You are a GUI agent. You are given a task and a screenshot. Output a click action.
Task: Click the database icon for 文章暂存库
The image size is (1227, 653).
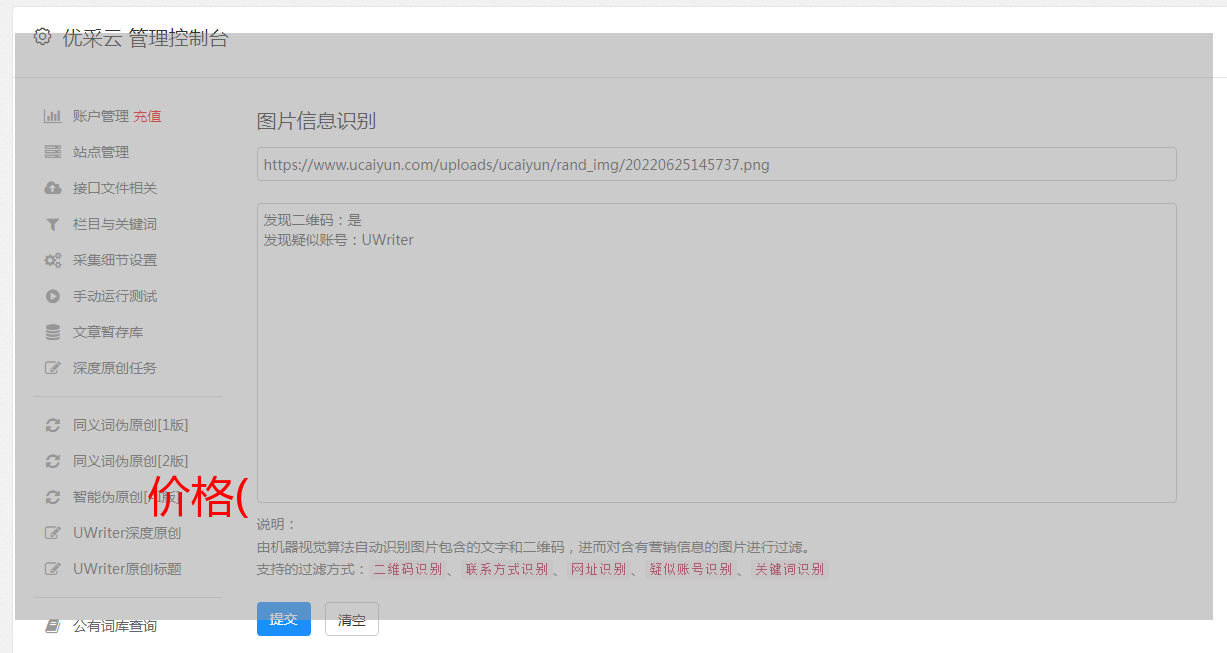click(x=53, y=332)
